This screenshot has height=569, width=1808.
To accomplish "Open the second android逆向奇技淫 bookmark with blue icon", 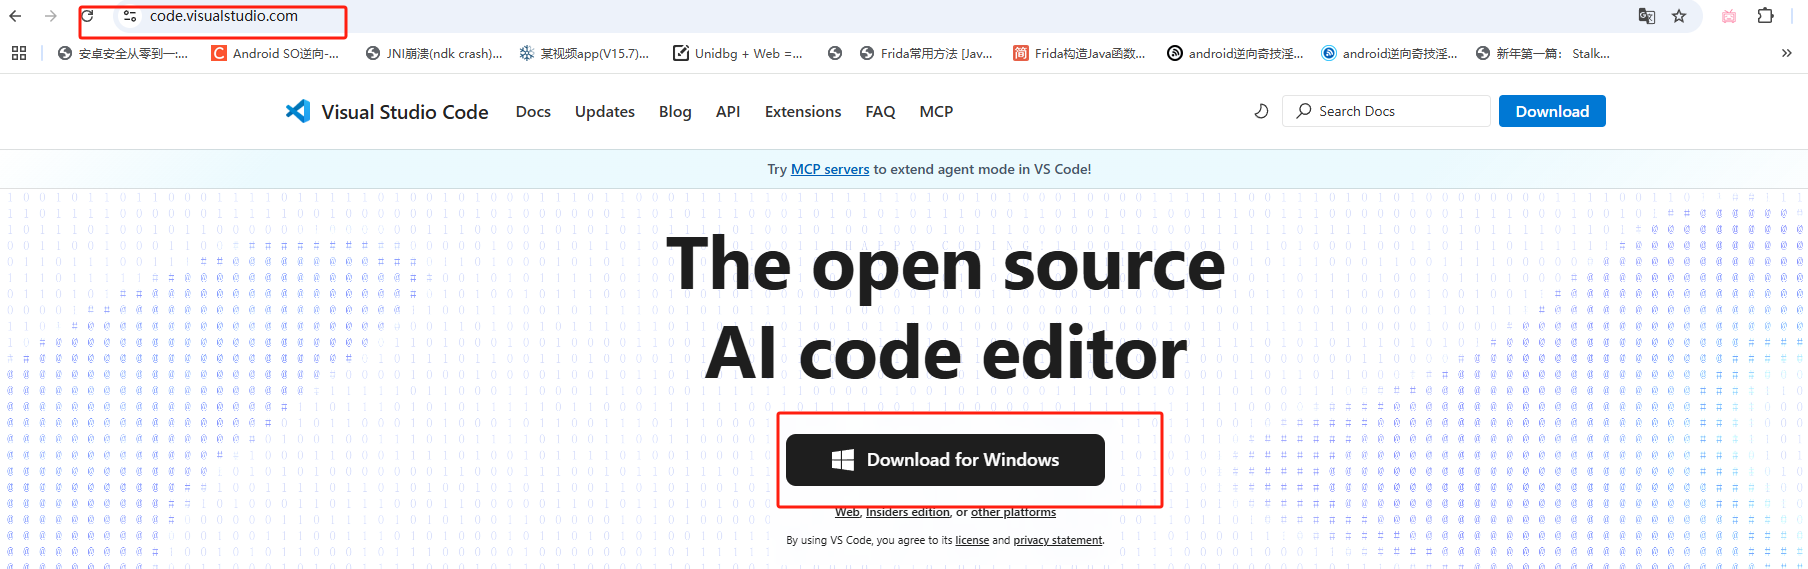I will pos(1389,54).
